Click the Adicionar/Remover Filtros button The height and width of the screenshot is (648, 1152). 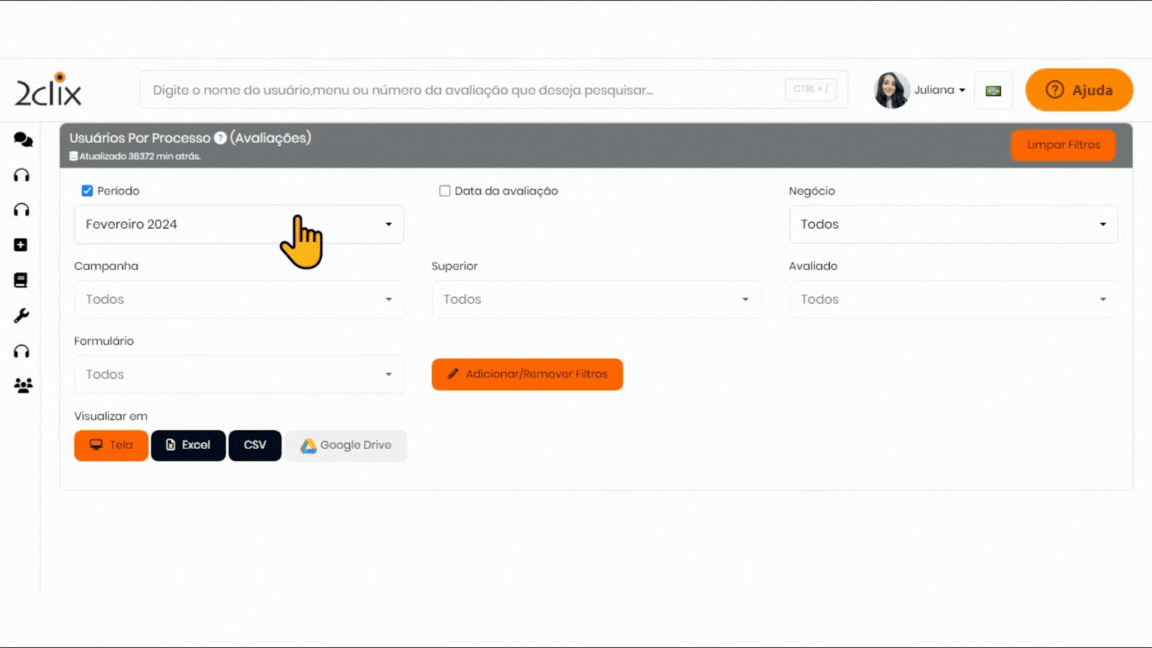[527, 374]
